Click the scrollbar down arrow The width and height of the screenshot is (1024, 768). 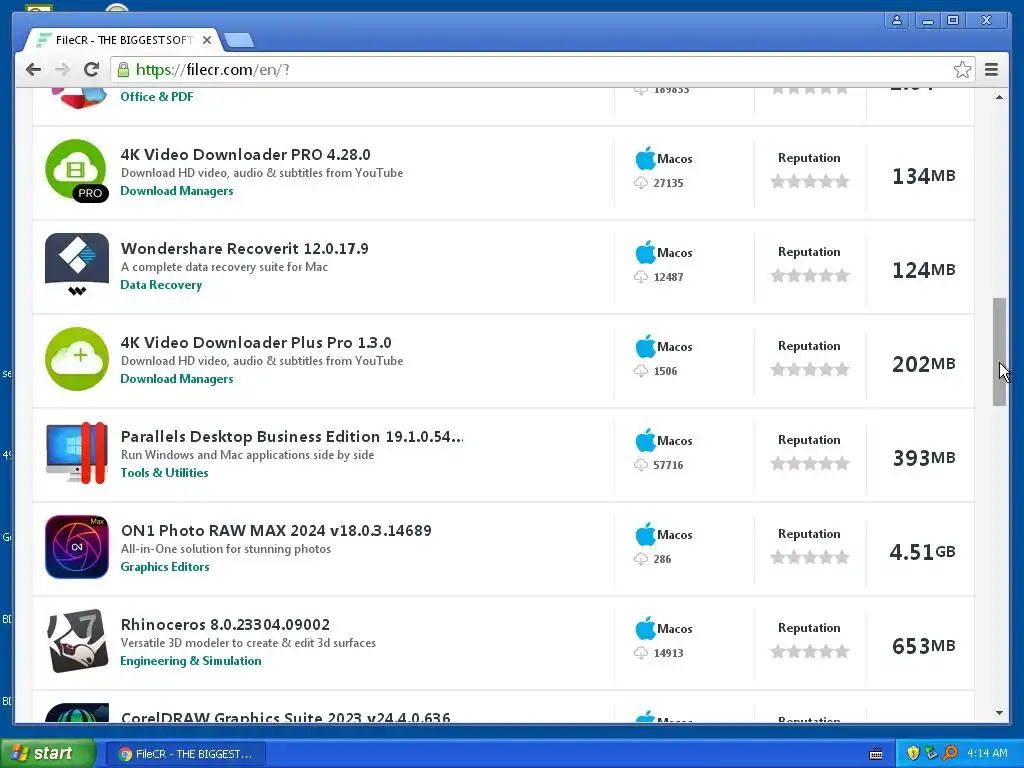999,713
